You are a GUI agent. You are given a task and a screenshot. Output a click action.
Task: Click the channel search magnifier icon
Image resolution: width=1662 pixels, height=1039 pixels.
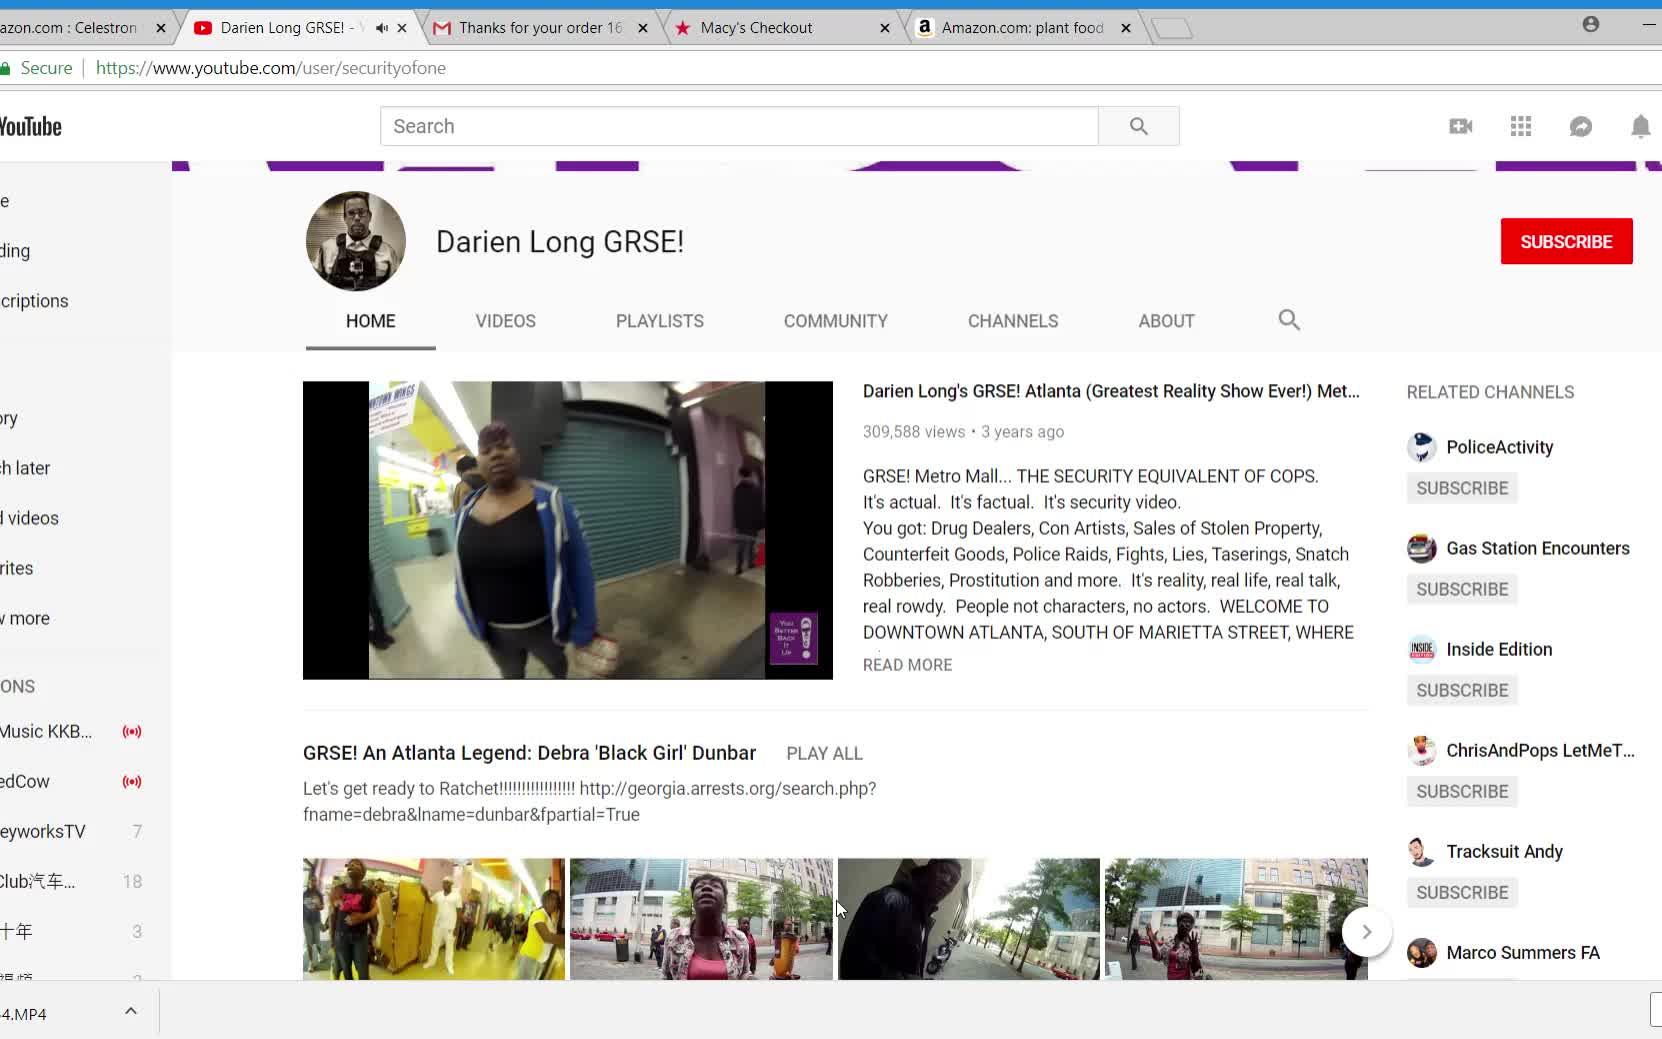[1289, 320]
